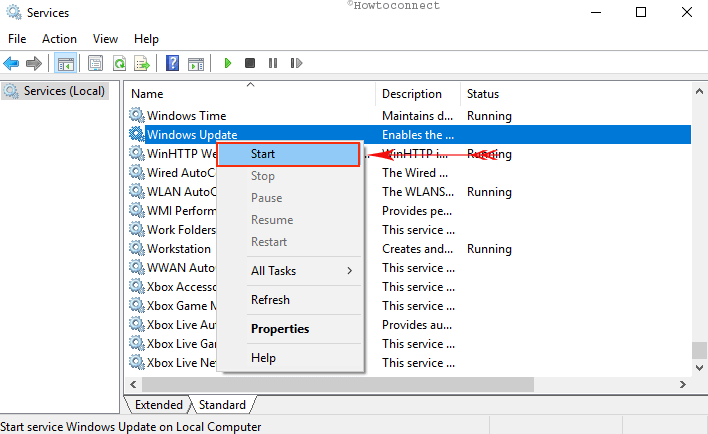
Task: Select the WMI Performance service row
Action: point(409,211)
